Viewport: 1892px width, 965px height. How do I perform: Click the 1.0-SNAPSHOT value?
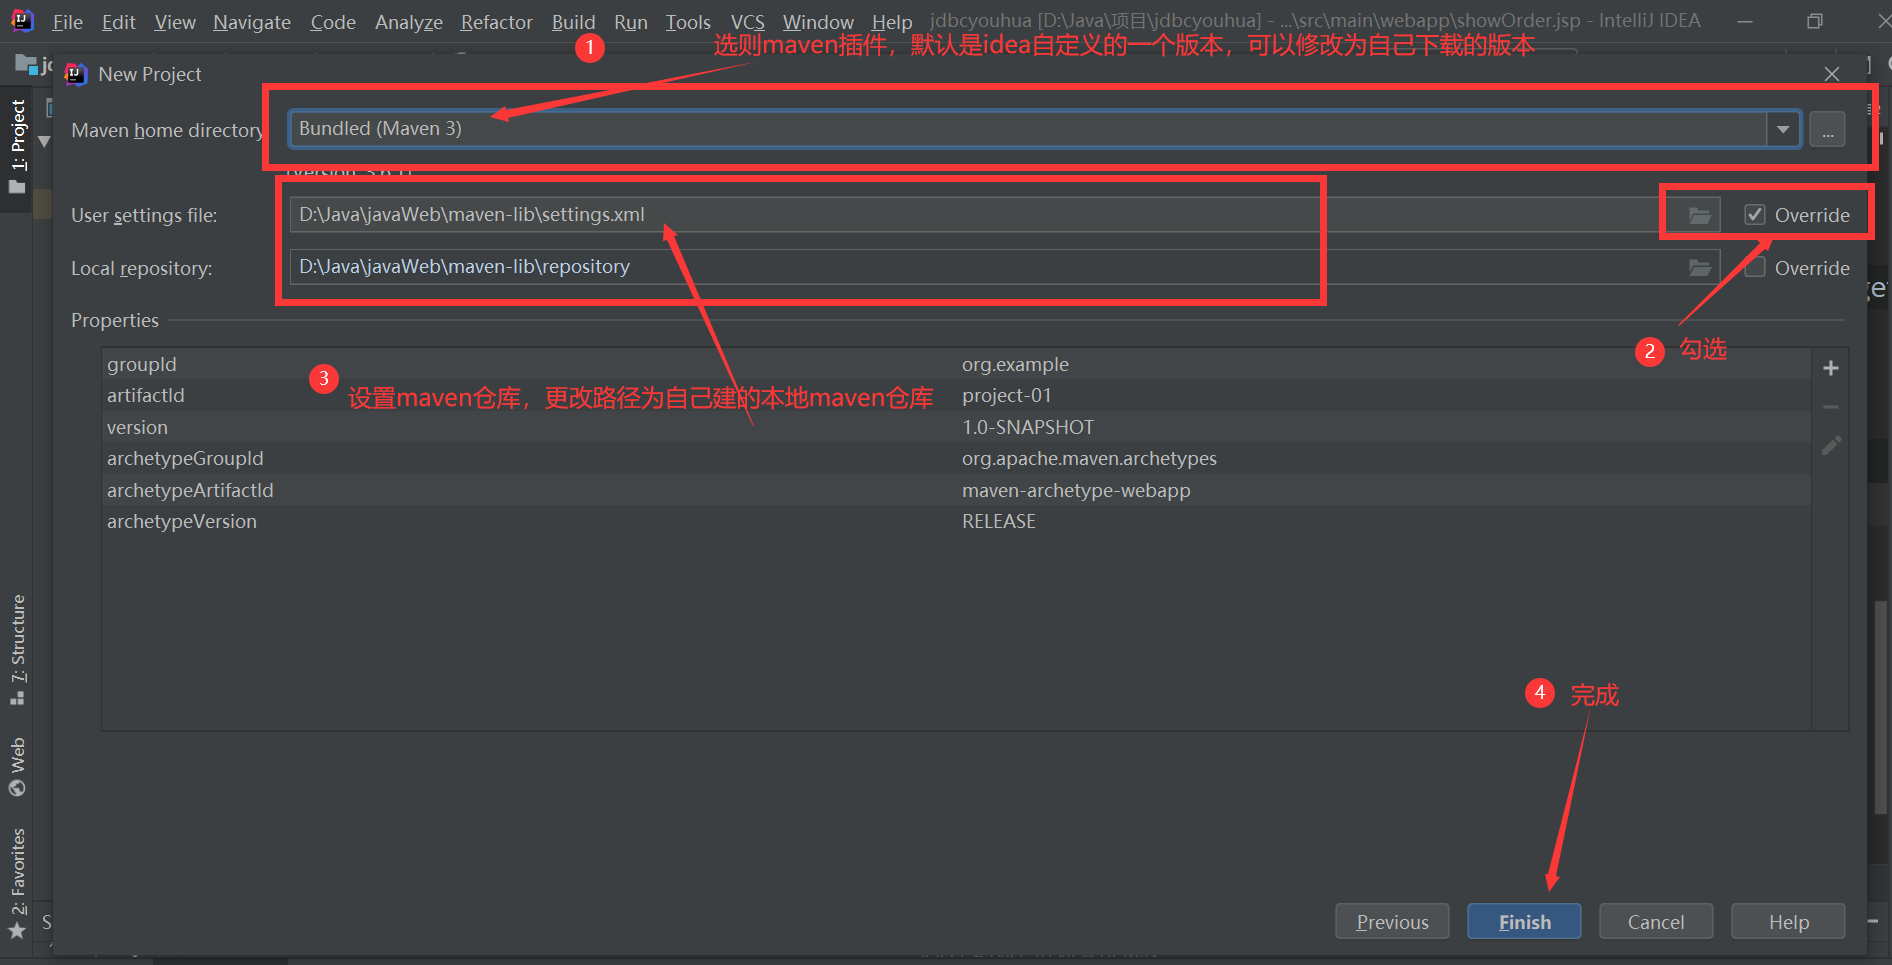[1028, 427]
